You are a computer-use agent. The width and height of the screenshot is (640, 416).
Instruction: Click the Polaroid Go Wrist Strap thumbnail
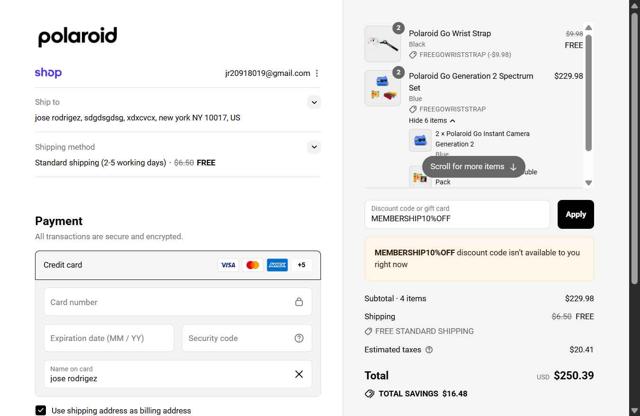click(x=382, y=44)
